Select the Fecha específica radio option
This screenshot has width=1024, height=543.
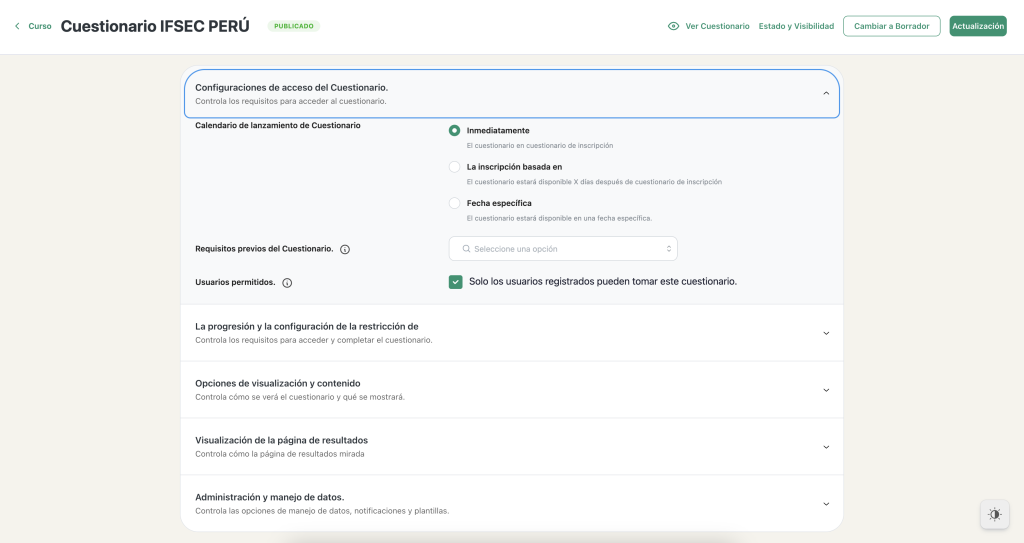point(455,203)
